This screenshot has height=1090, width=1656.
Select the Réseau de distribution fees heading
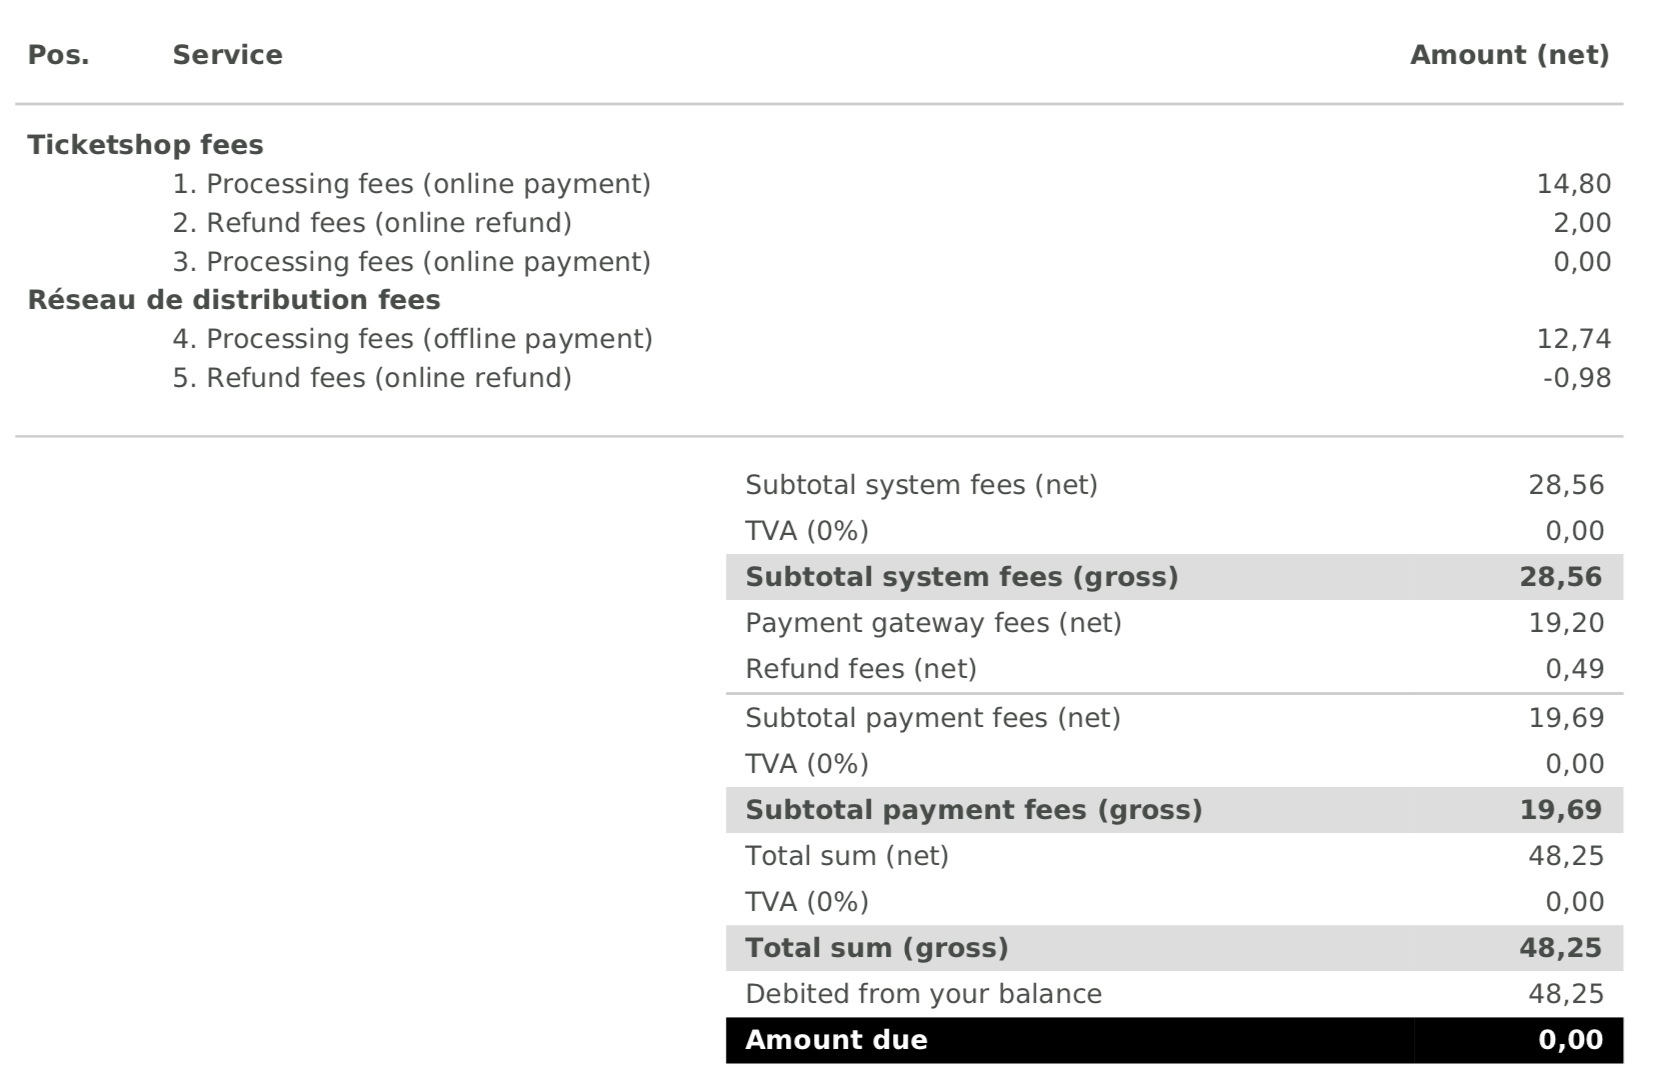(x=234, y=300)
